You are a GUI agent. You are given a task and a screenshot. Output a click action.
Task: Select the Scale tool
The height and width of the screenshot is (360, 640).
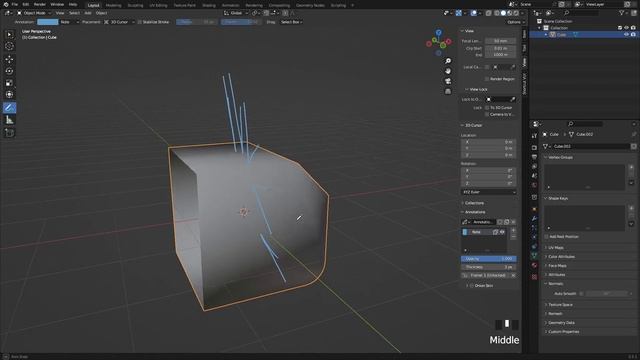point(9,83)
